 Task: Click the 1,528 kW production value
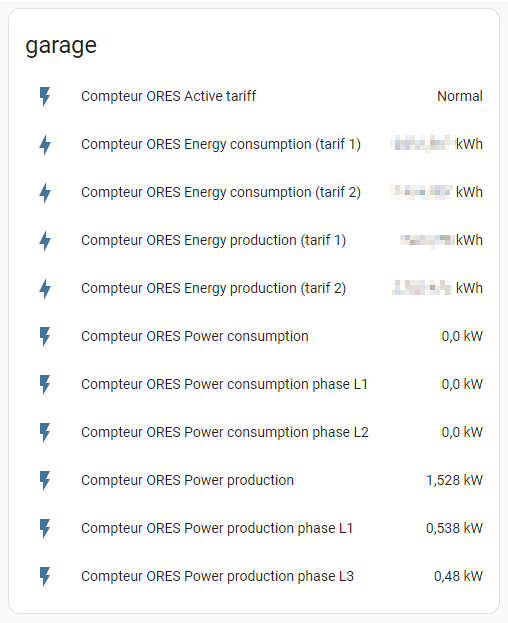click(454, 480)
